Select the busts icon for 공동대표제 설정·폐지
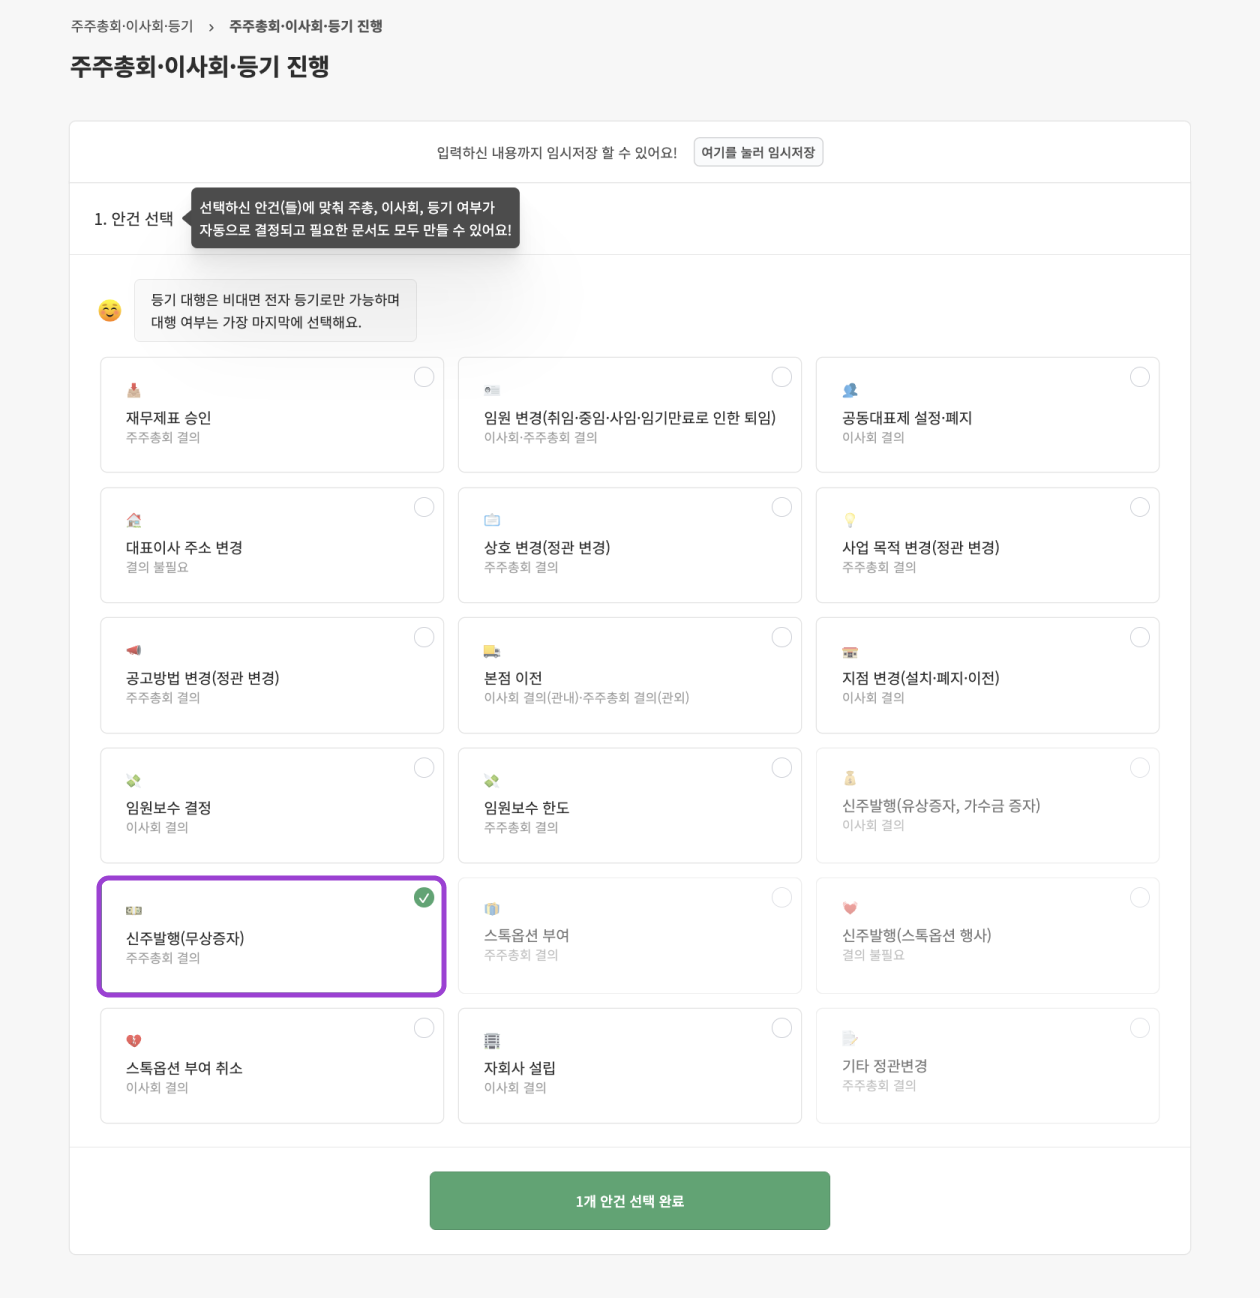1260x1298 pixels. 850,389
